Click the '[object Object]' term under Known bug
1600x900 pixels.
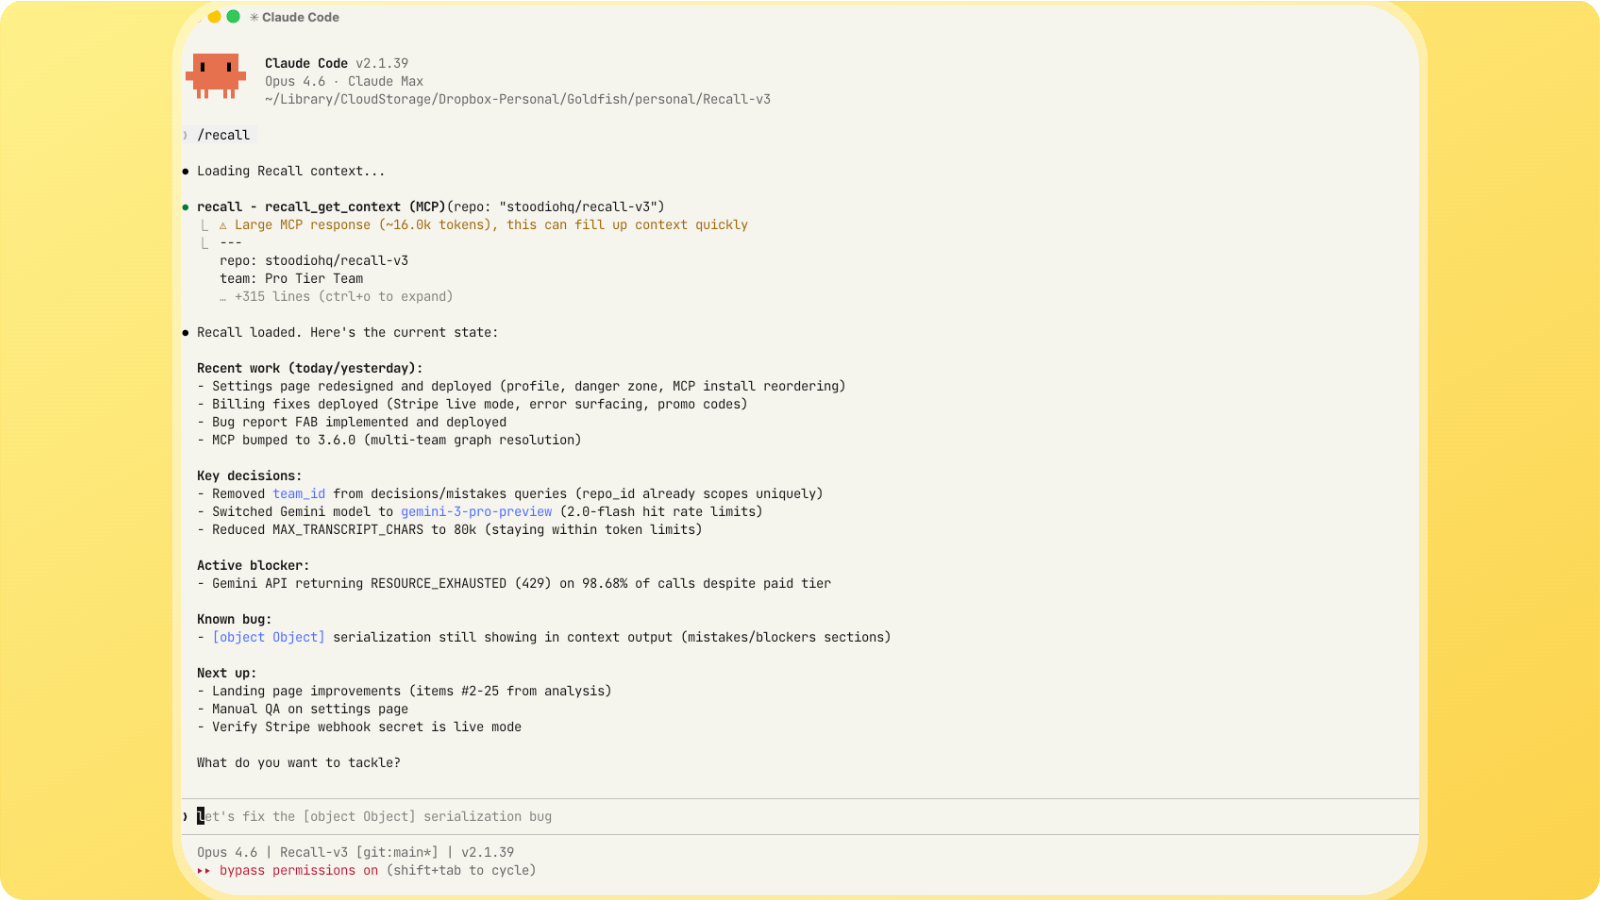pos(268,637)
